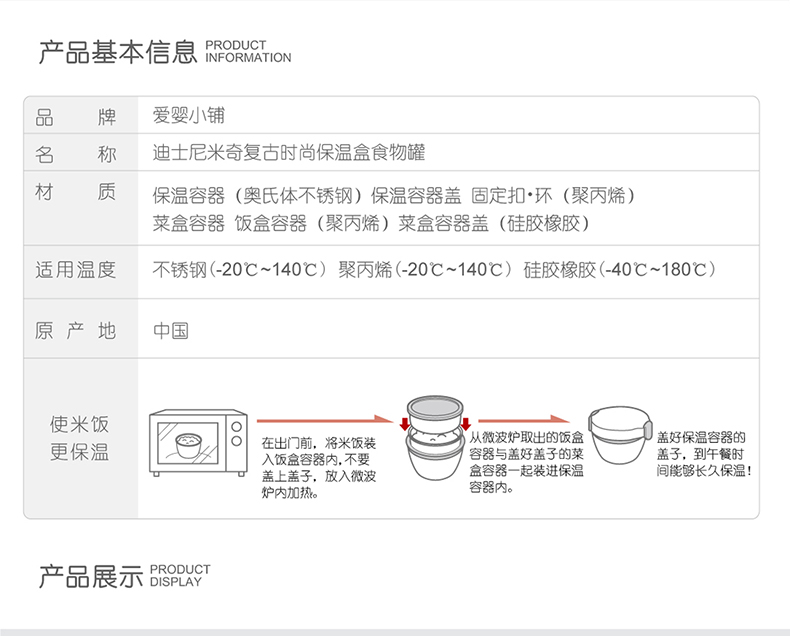Click the 产品基本信息 section heading
This screenshot has height=636, width=790.
coord(117,52)
